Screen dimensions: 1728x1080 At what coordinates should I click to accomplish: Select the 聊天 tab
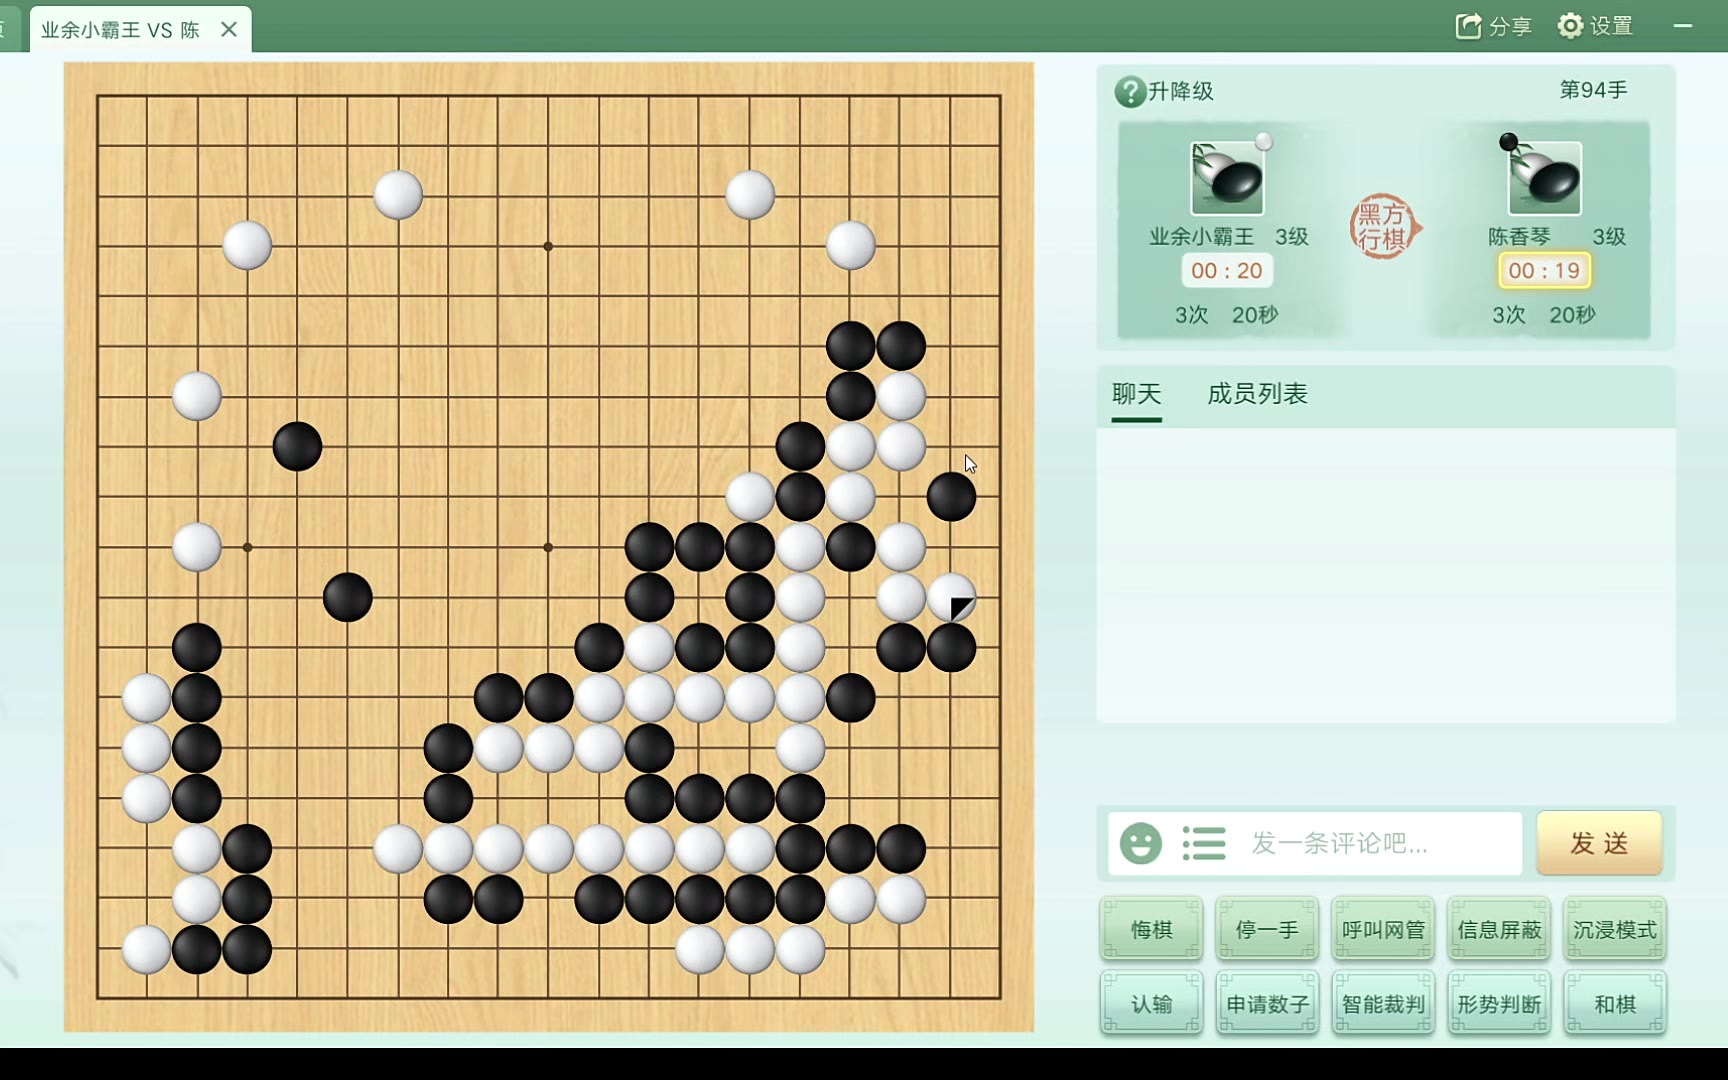[x=1137, y=394]
